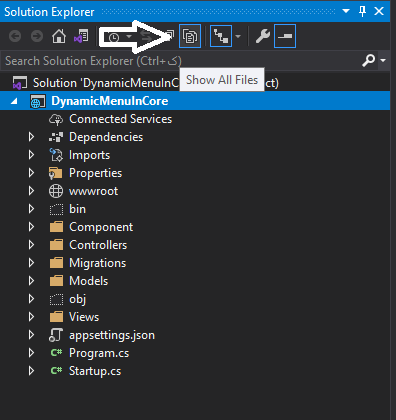Close the Solution Explorer panel
This screenshot has height=420, width=396.
click(x=379, y=11)
